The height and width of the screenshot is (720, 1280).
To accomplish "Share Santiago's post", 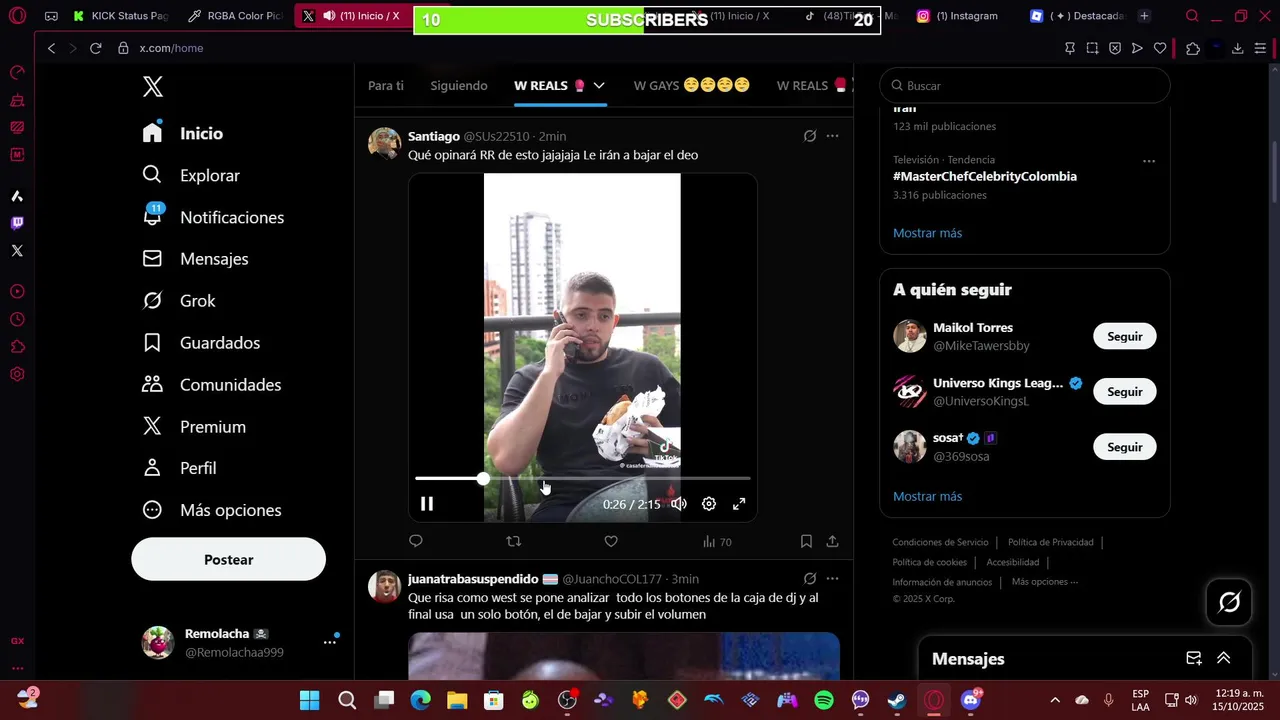I will (832, 541).
